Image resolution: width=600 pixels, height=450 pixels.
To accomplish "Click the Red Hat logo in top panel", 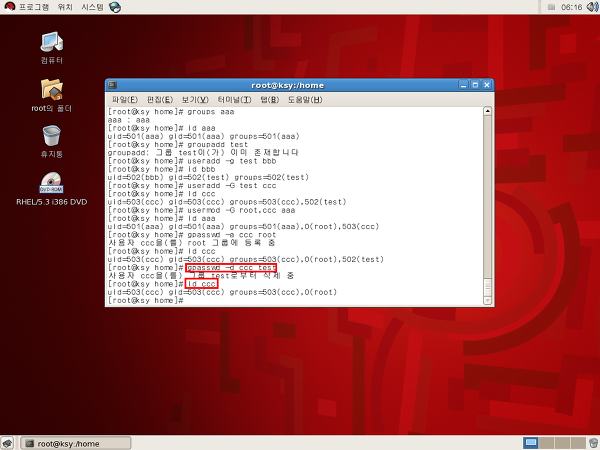I will pyautogui.click(x=9, y=7).
